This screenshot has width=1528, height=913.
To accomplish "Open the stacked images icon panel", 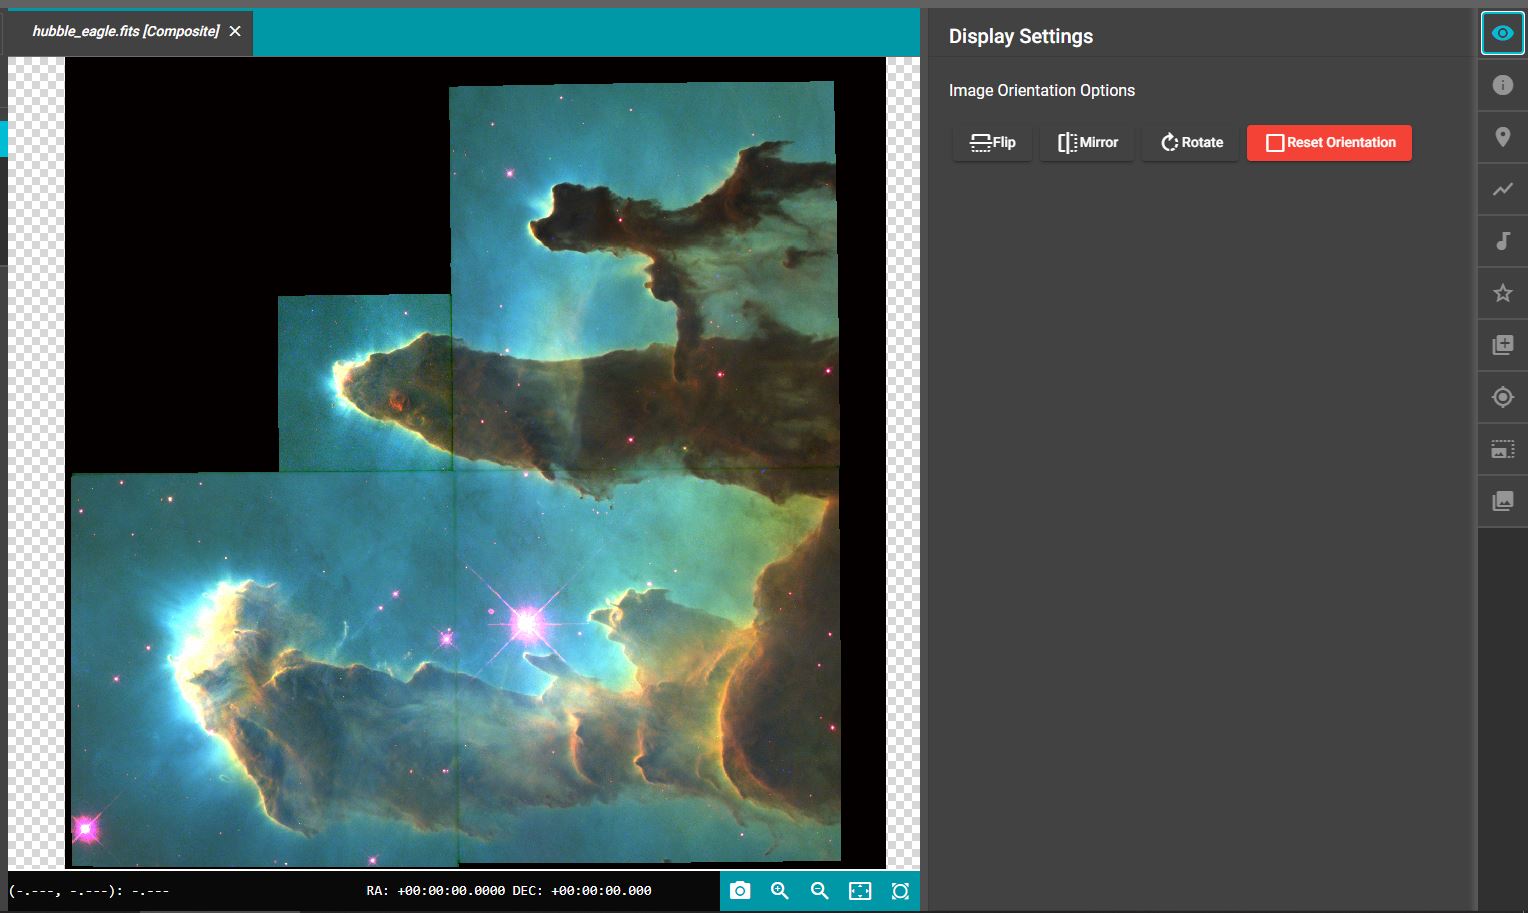I will pyautogui.click(x=1502, y=501).
